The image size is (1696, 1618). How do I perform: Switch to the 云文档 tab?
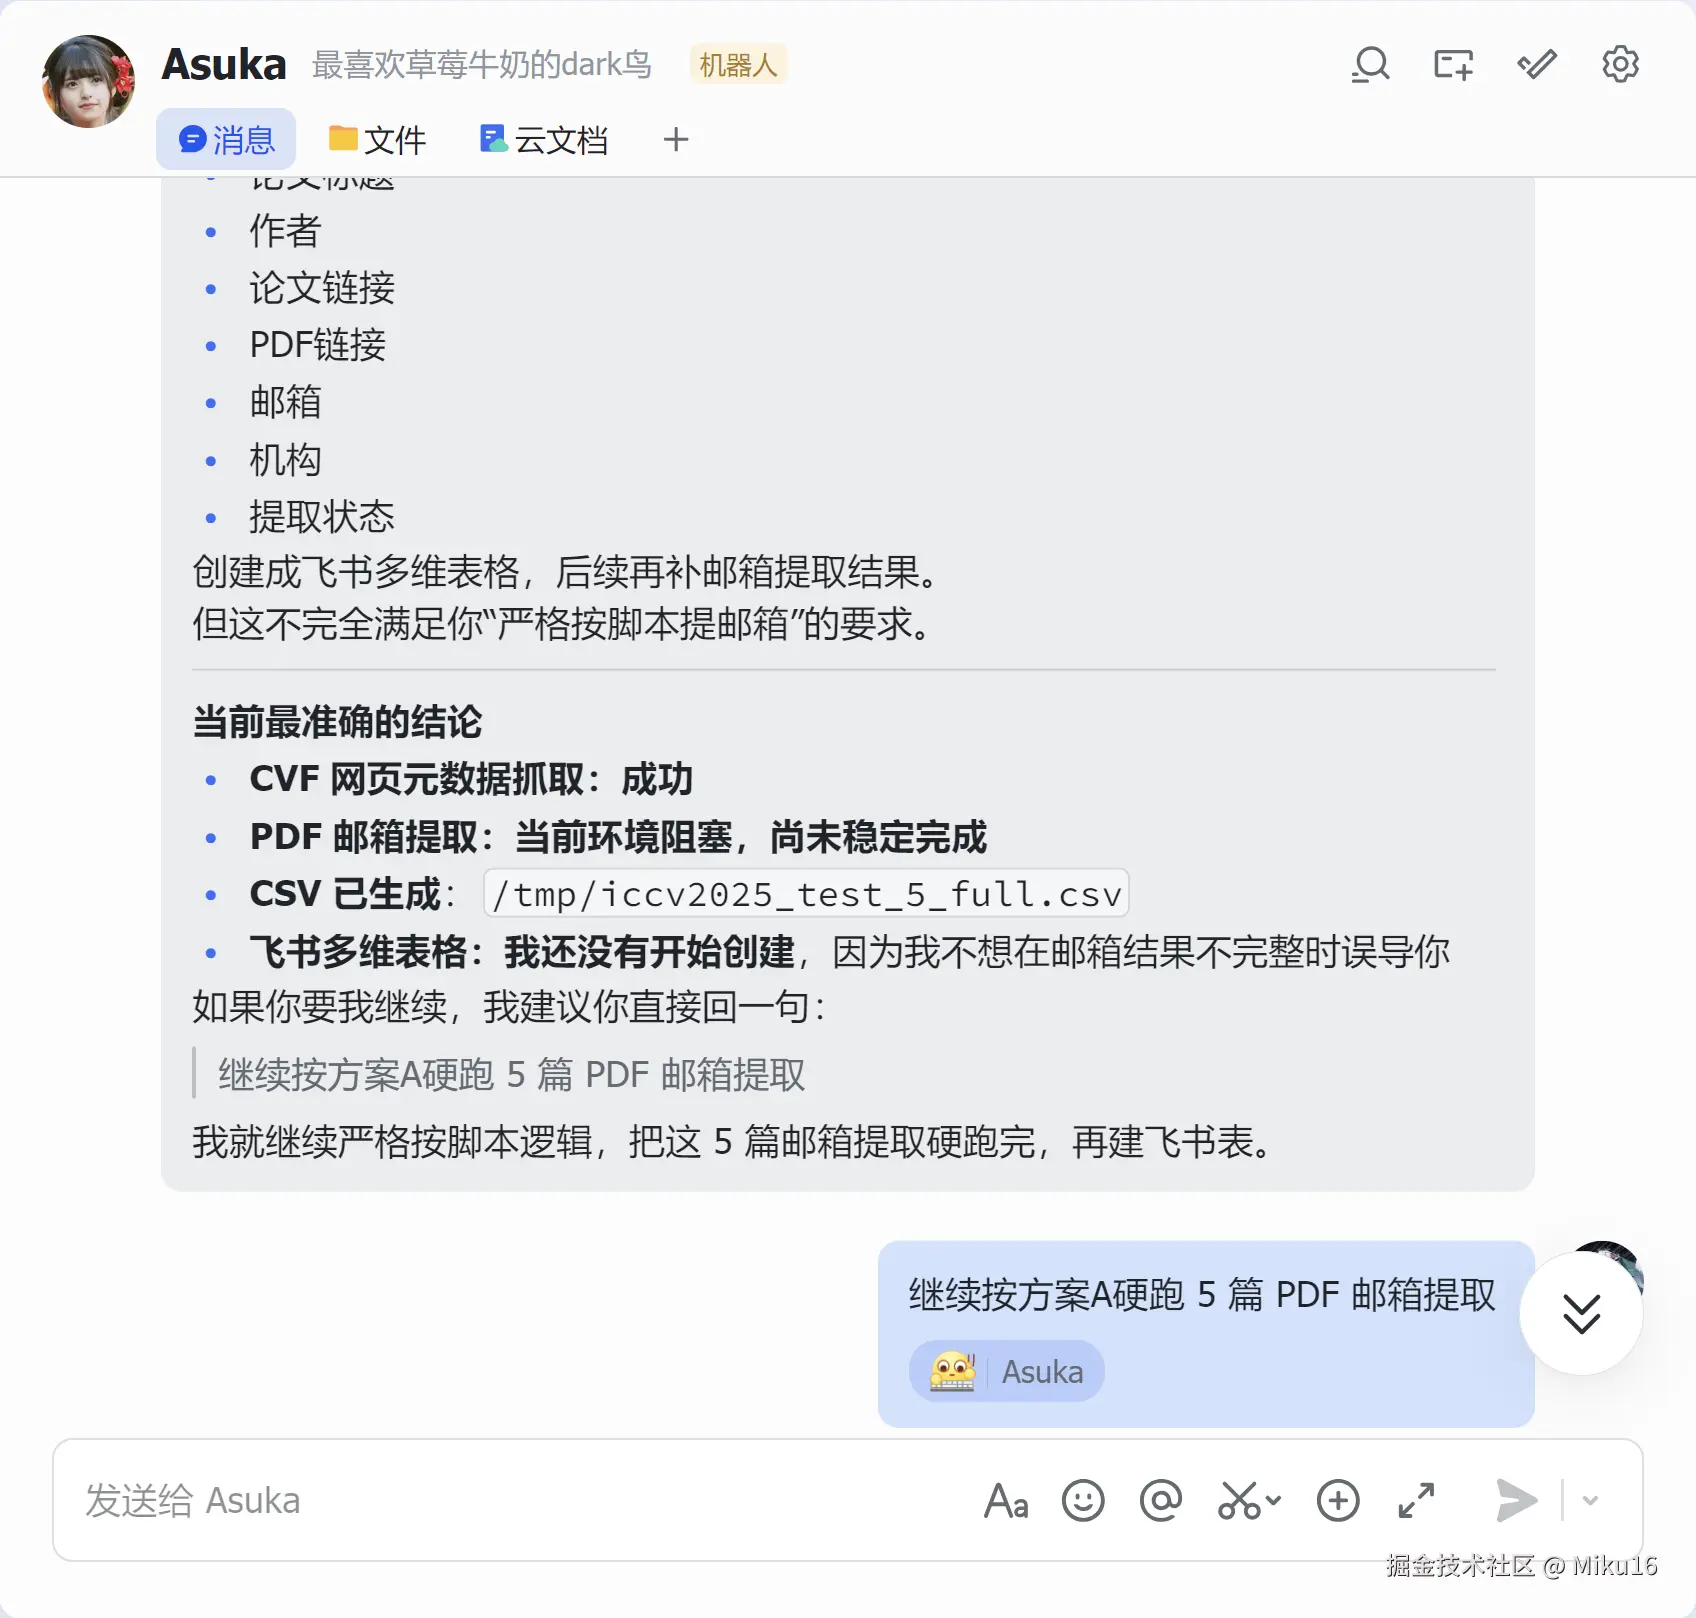[x=544, y=140]
